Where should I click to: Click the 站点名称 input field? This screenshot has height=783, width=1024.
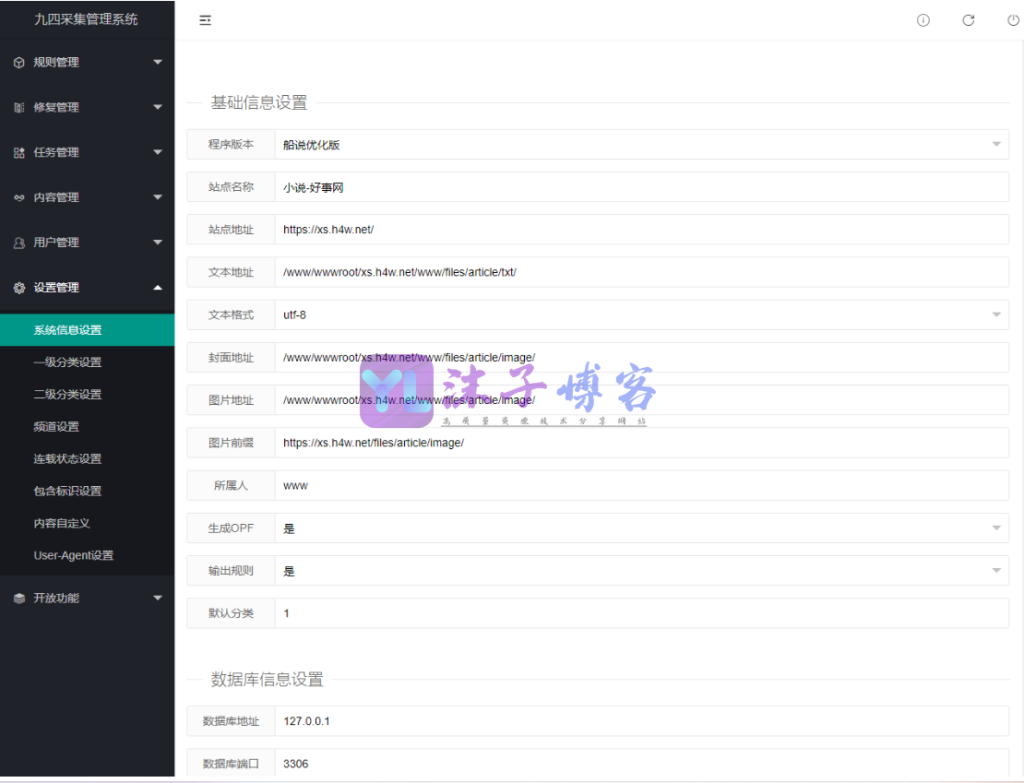coord(641,187)
